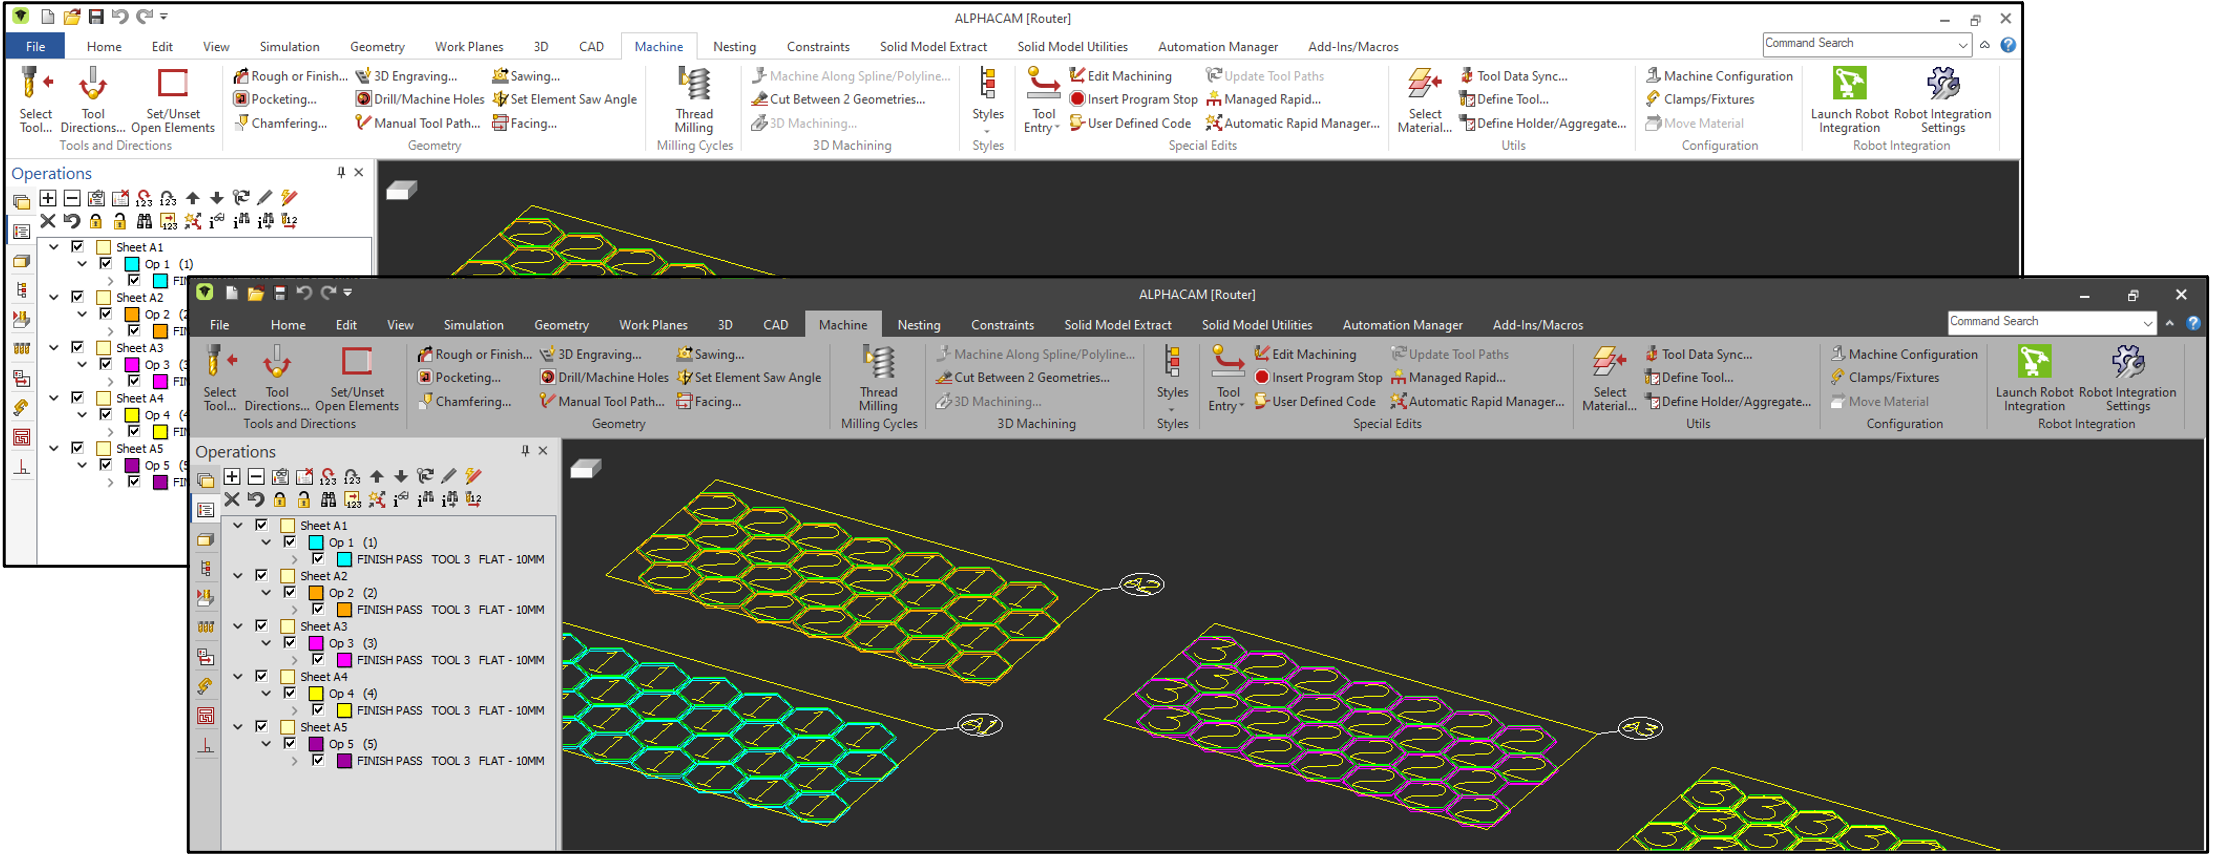
Task: Switch to Geometry tab in front window
Action: click(561, 325)
